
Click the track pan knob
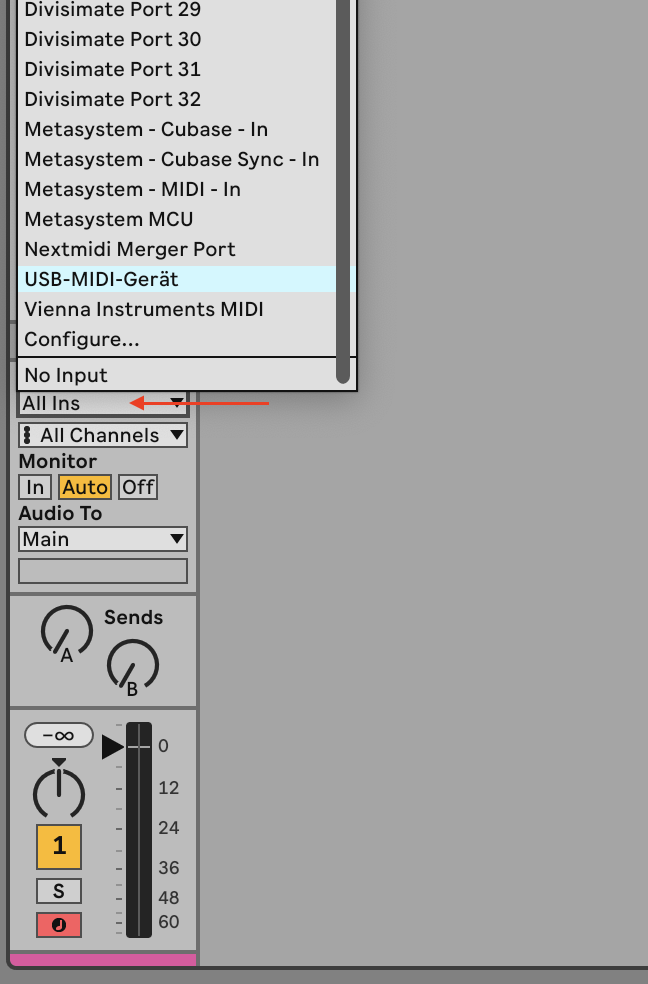(59, 792)
